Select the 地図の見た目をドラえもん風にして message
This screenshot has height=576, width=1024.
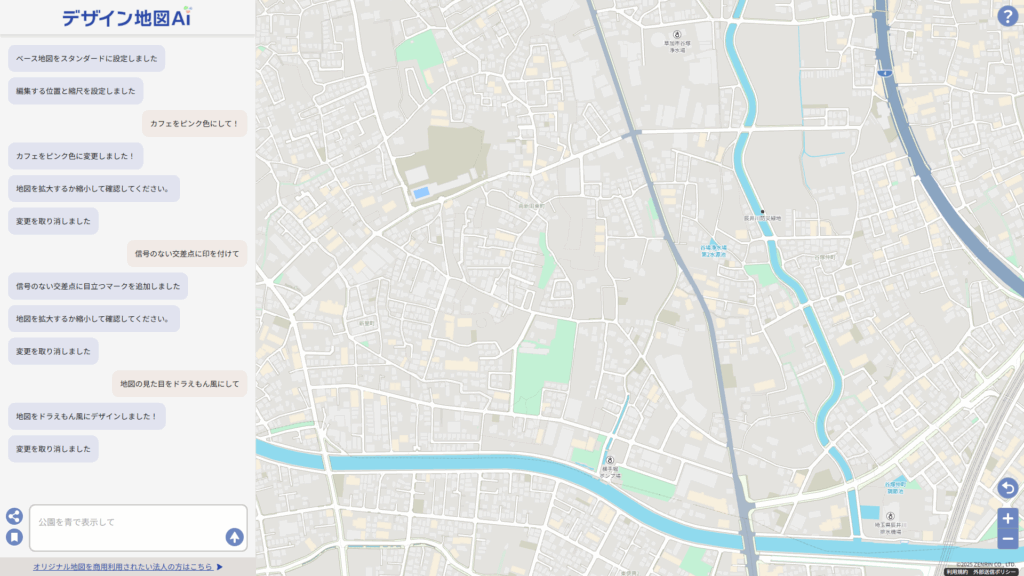[180, 384]
